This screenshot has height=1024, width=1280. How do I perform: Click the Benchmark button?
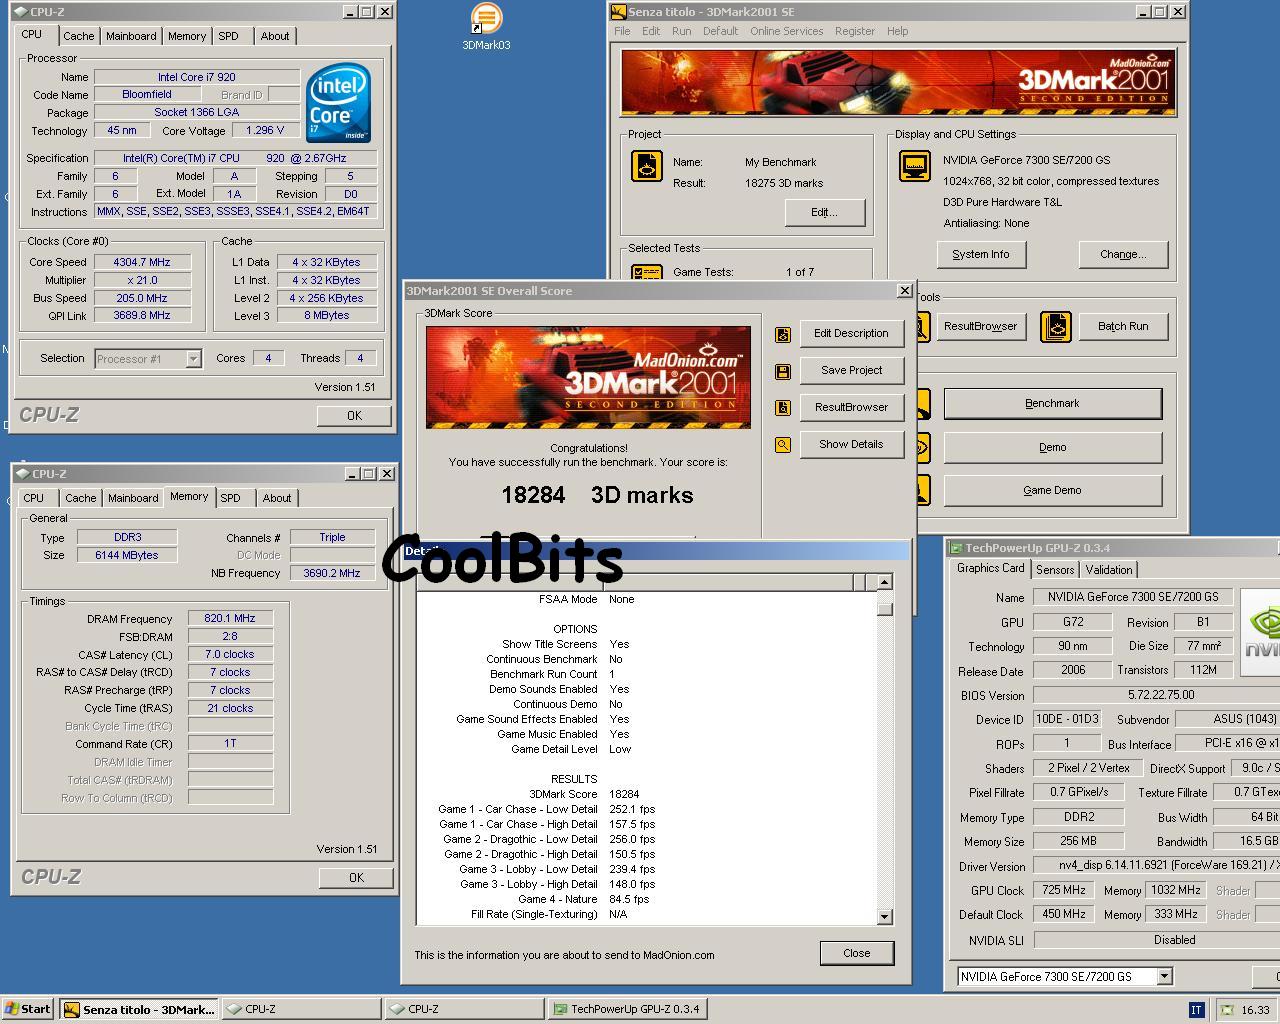coord(1053,404)
